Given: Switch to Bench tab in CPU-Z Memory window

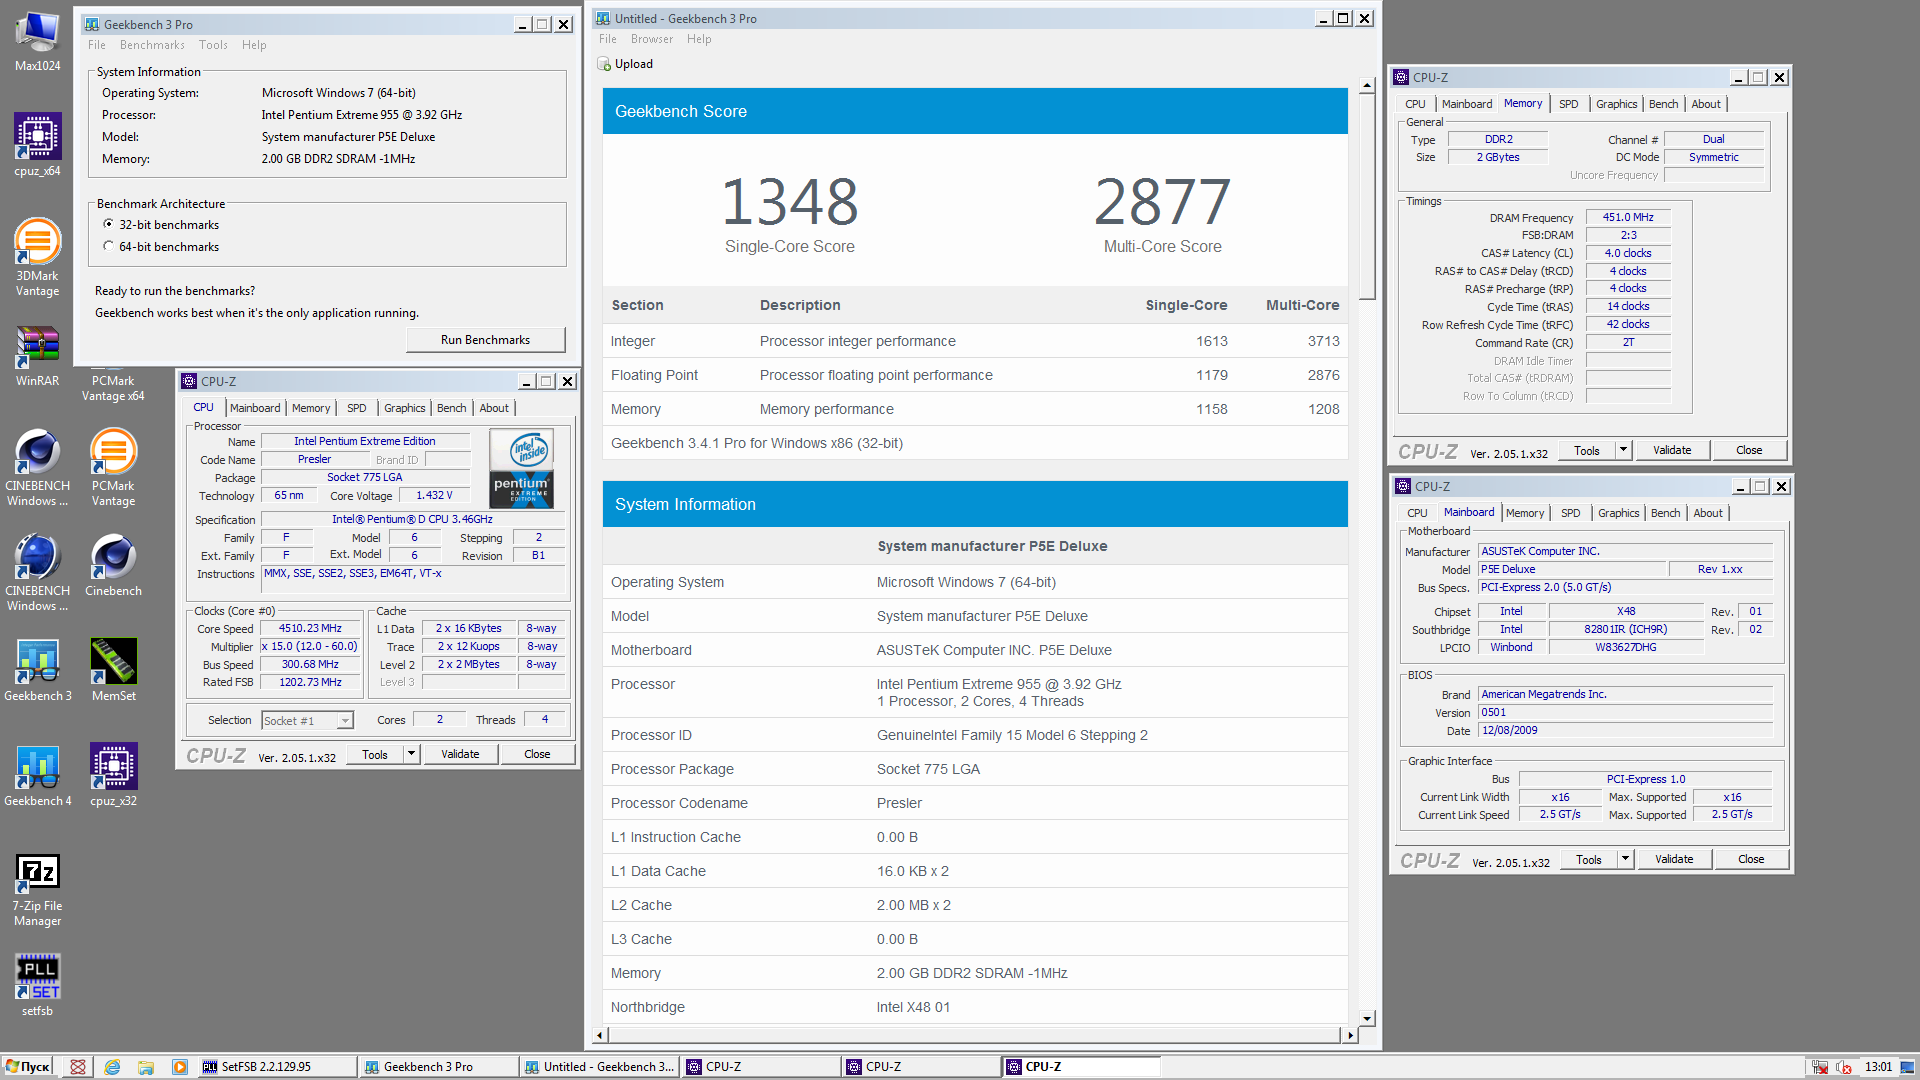Looking at the screenshot, I should (1663, 104).
